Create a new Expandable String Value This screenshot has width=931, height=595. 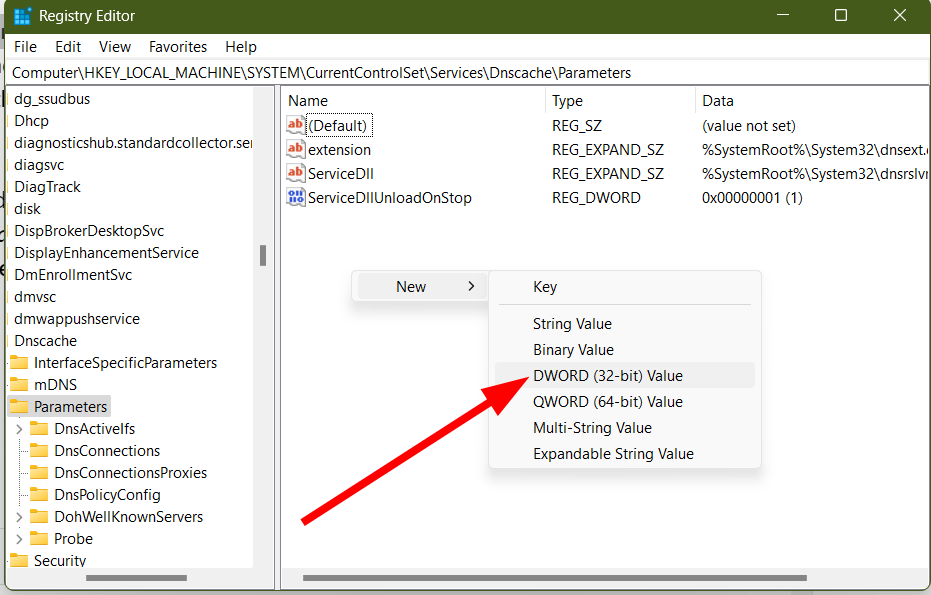pos(625,454)
